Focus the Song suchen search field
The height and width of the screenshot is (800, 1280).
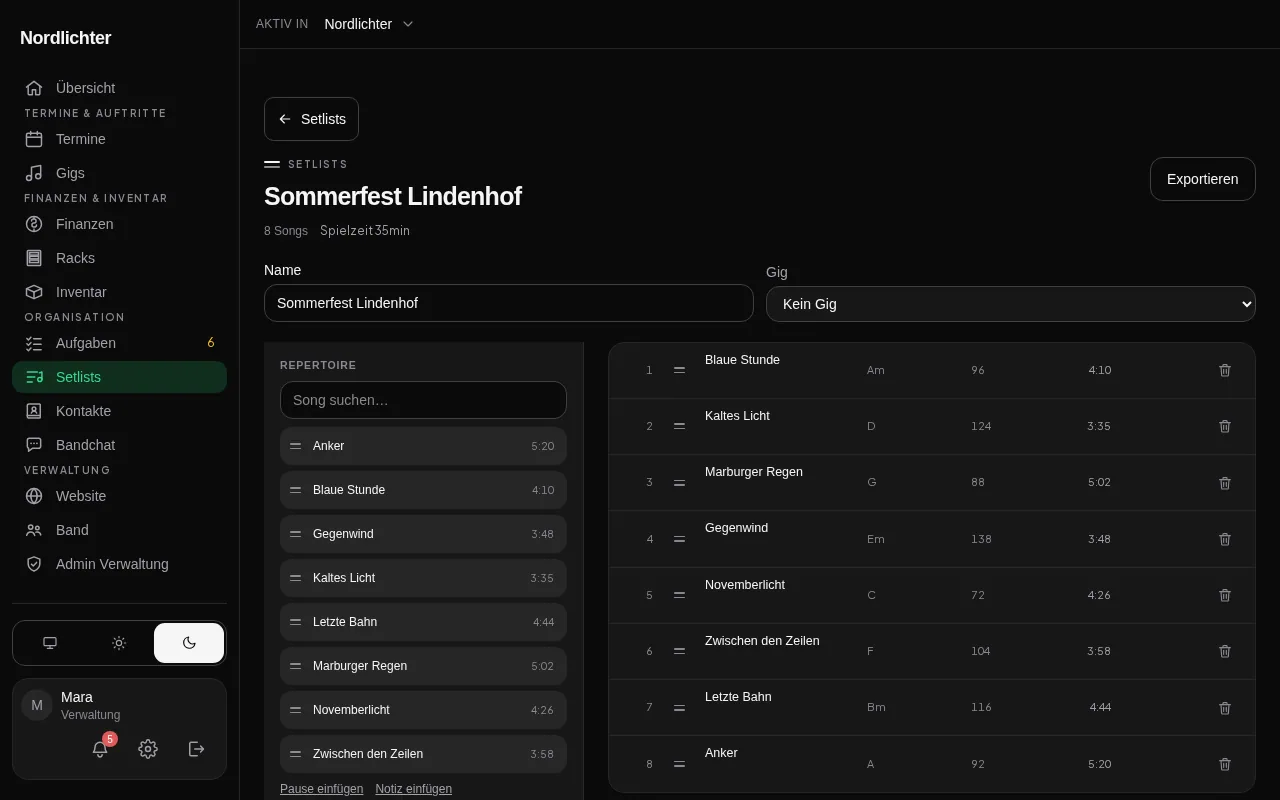click(x=423, y=400)
